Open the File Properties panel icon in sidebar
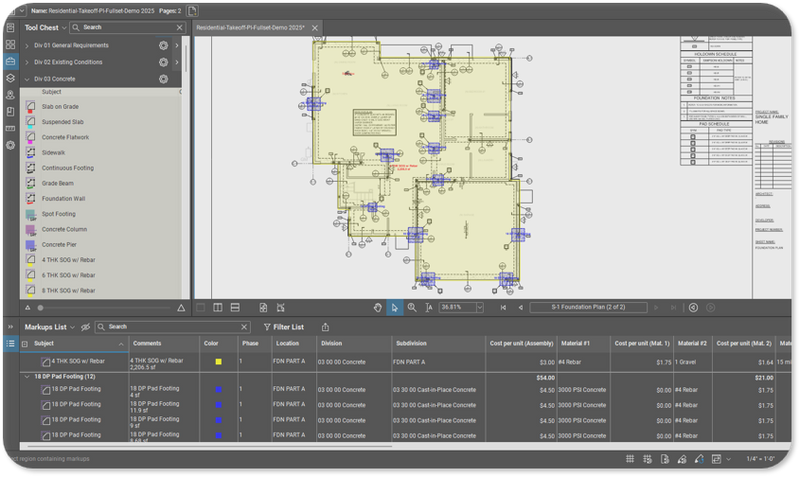This screenshot has height=477, width=800. 10,28
